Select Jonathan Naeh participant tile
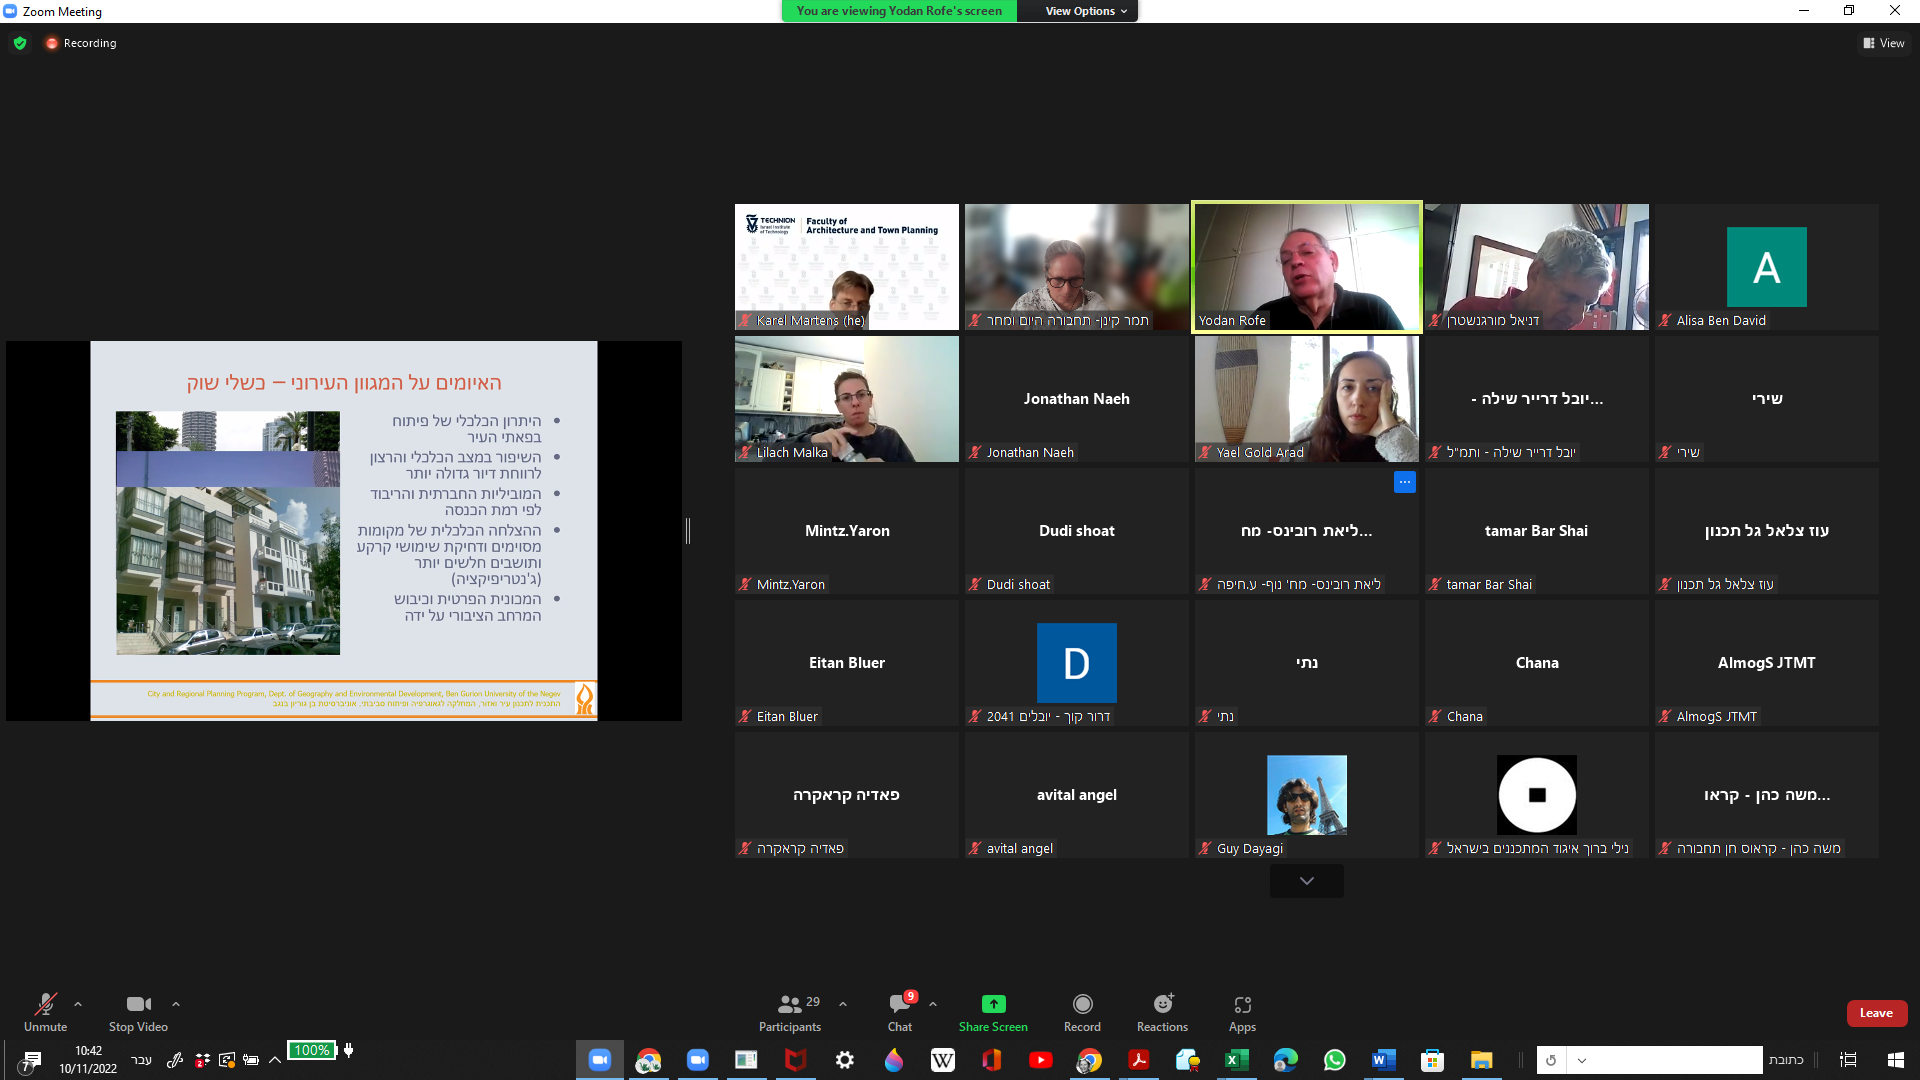The height and width of the screenshot is (1080, 1920). (x=1077, y=399)
